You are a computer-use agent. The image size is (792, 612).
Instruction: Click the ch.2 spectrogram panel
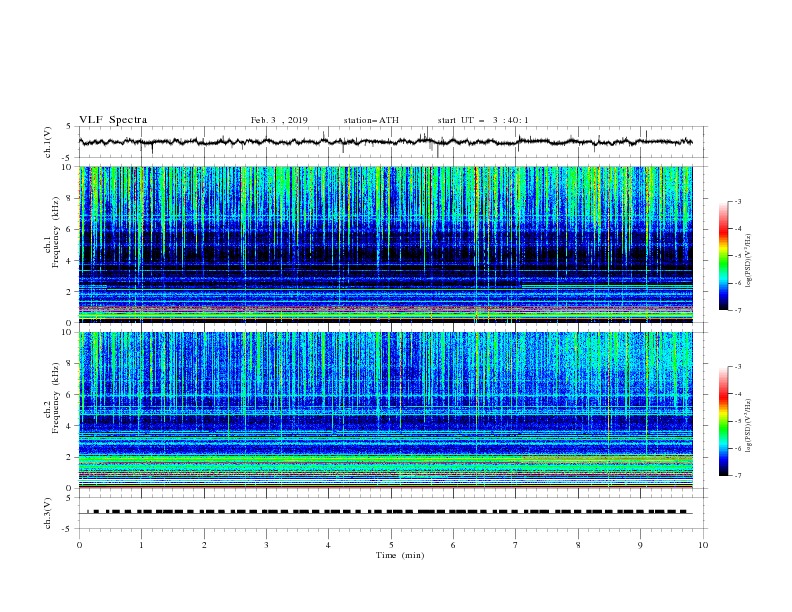tap(386, 410)
